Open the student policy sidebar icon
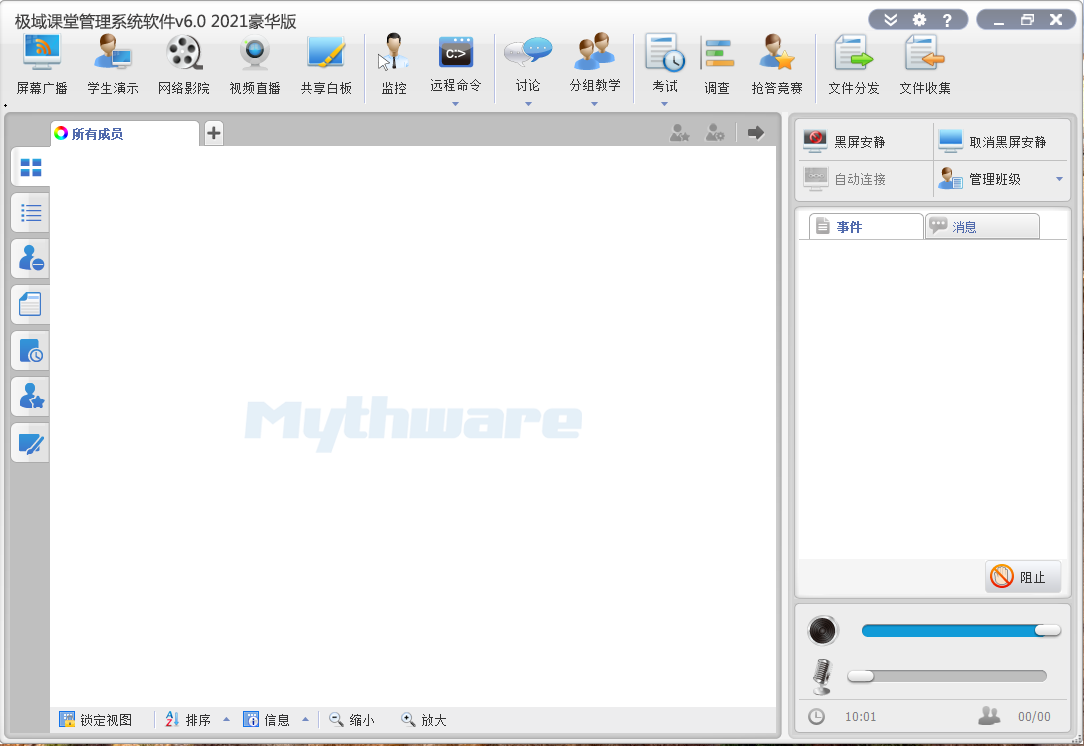The image size is (1084, 746). (30, 259)
